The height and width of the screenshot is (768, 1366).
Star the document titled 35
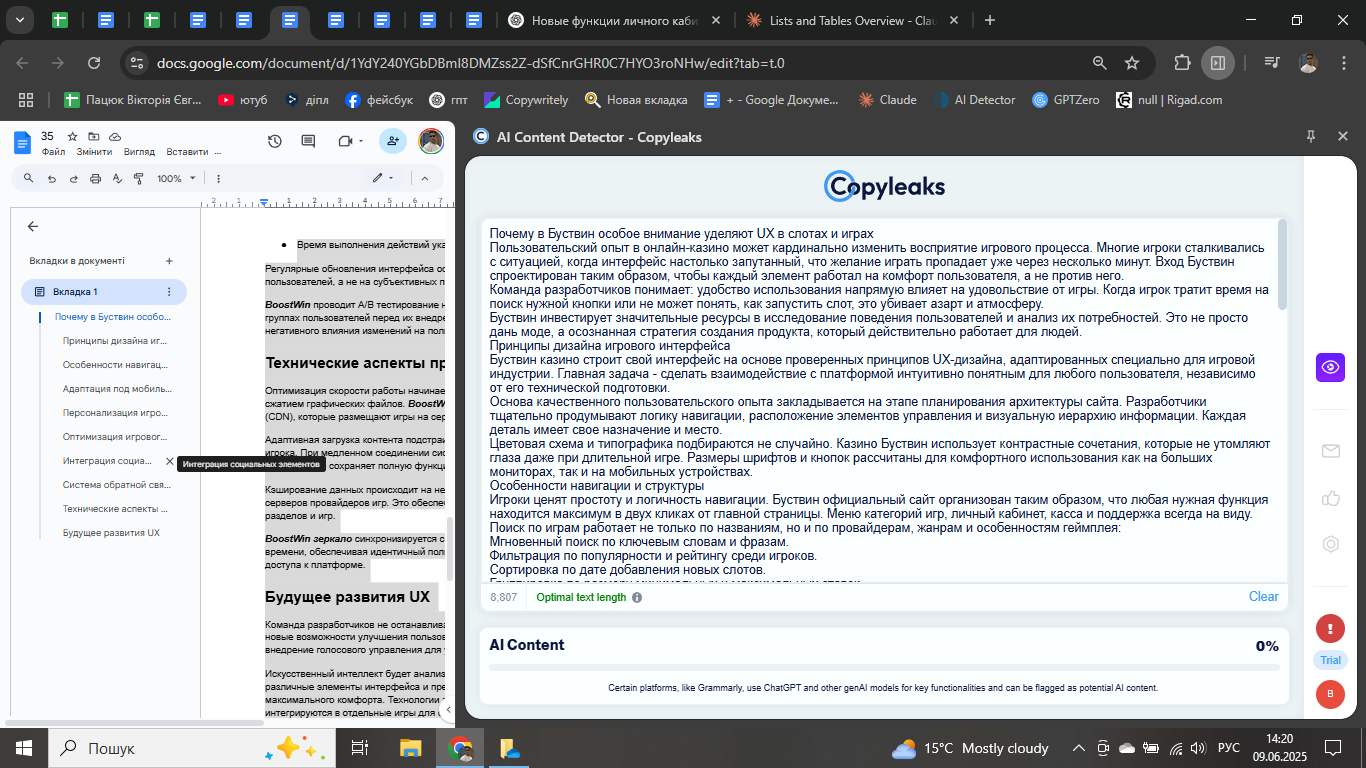(72, 136)
